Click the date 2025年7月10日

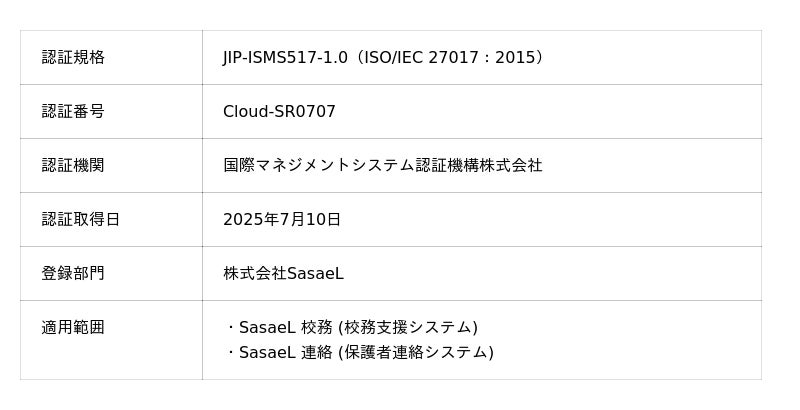coord(282,220)
